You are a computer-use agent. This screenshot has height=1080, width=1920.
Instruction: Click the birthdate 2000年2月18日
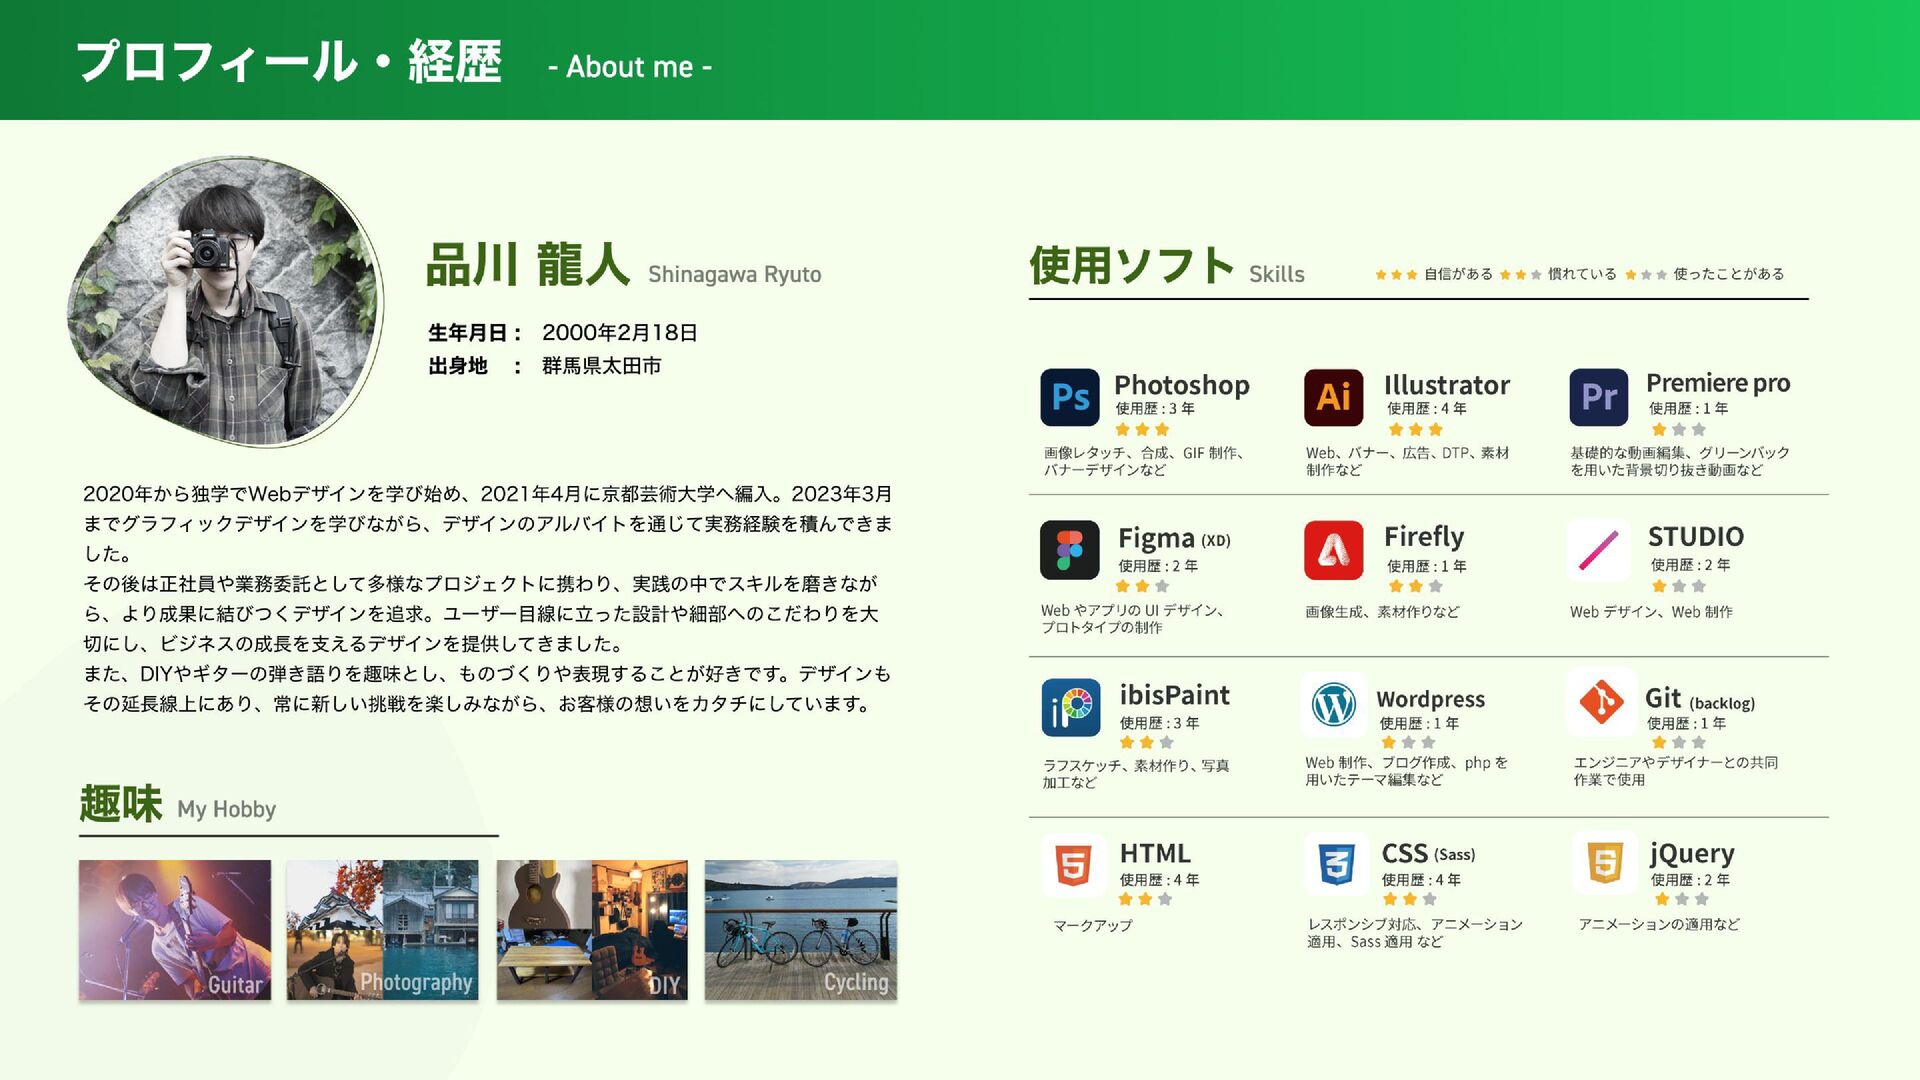click(620, 333)
